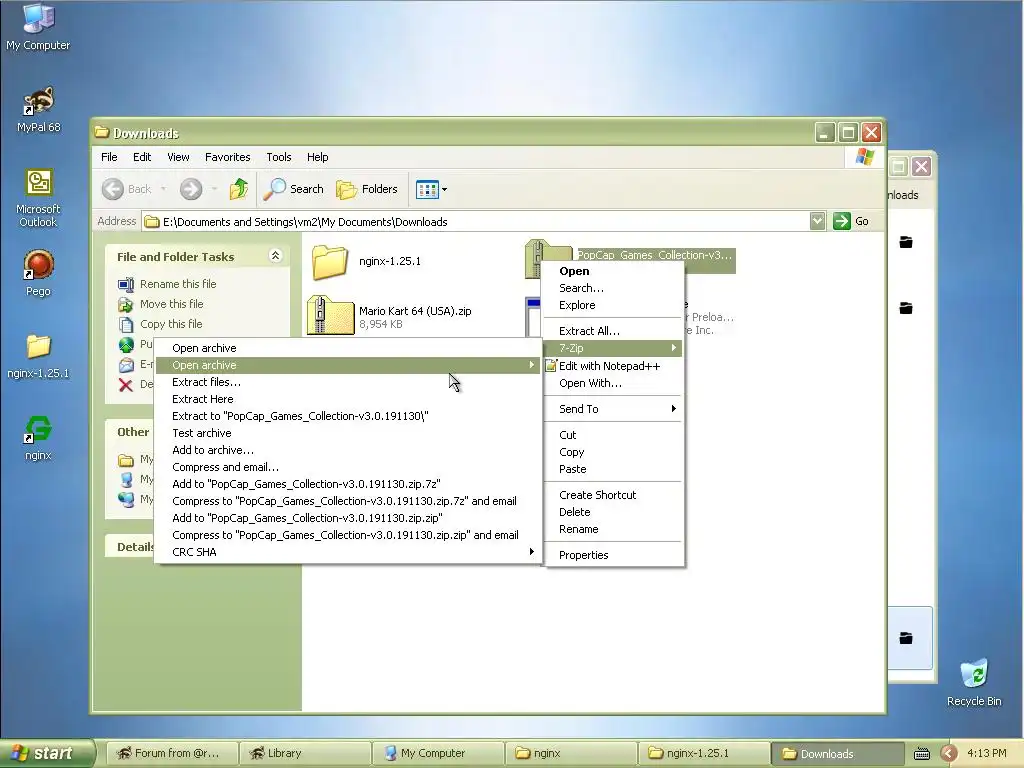This screenshot has height=768, width=1024.
Task: Choose Search... in the context menu
Action: [x=613, y=288]
